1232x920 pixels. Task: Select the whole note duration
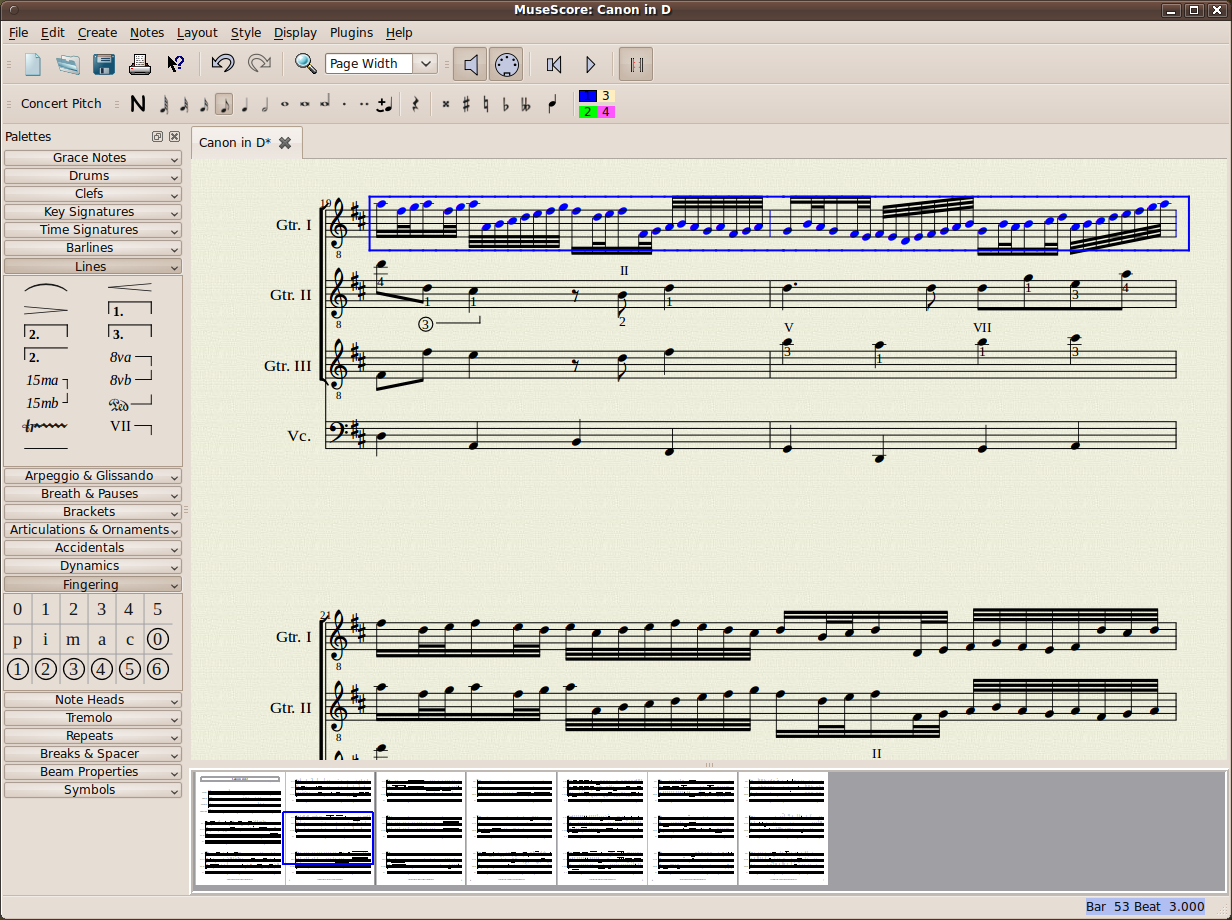click(283, 103)
